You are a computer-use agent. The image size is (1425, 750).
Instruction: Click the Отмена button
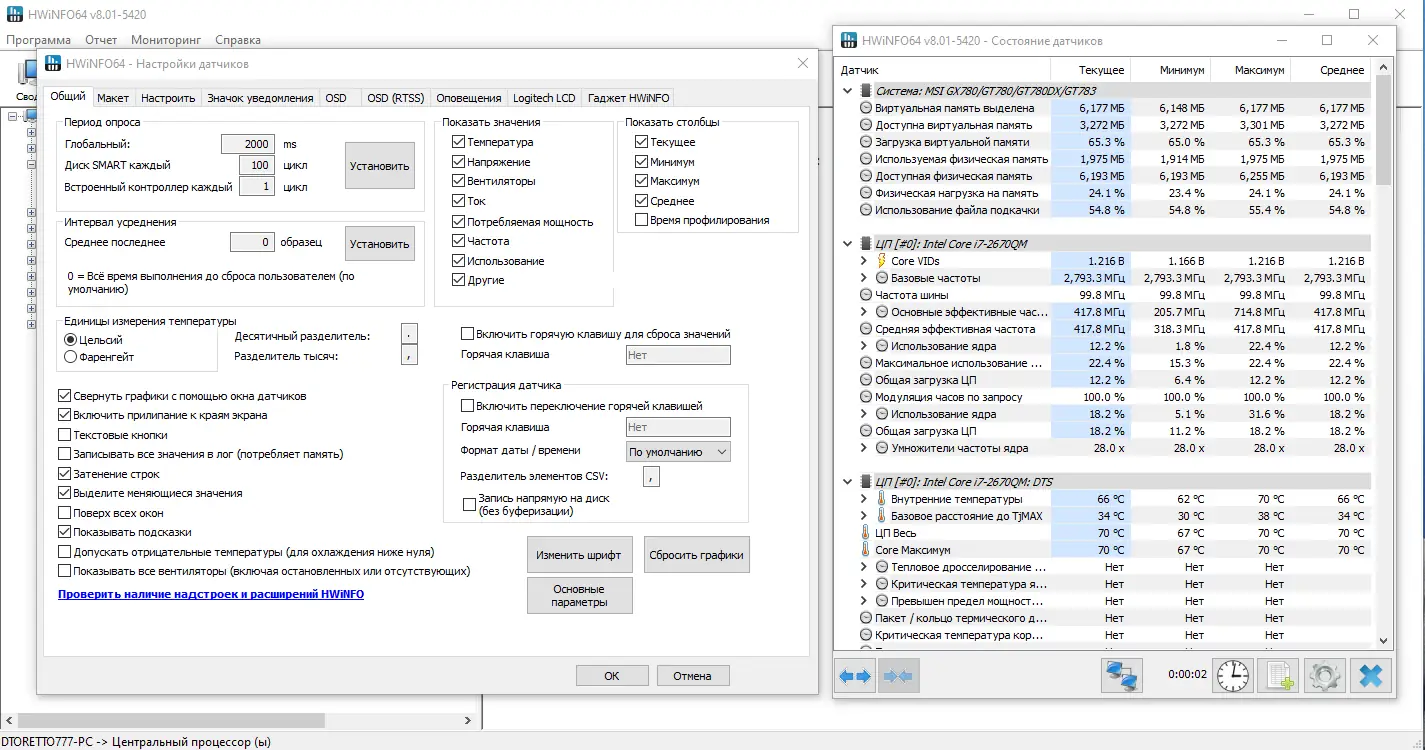click(692, 676)
